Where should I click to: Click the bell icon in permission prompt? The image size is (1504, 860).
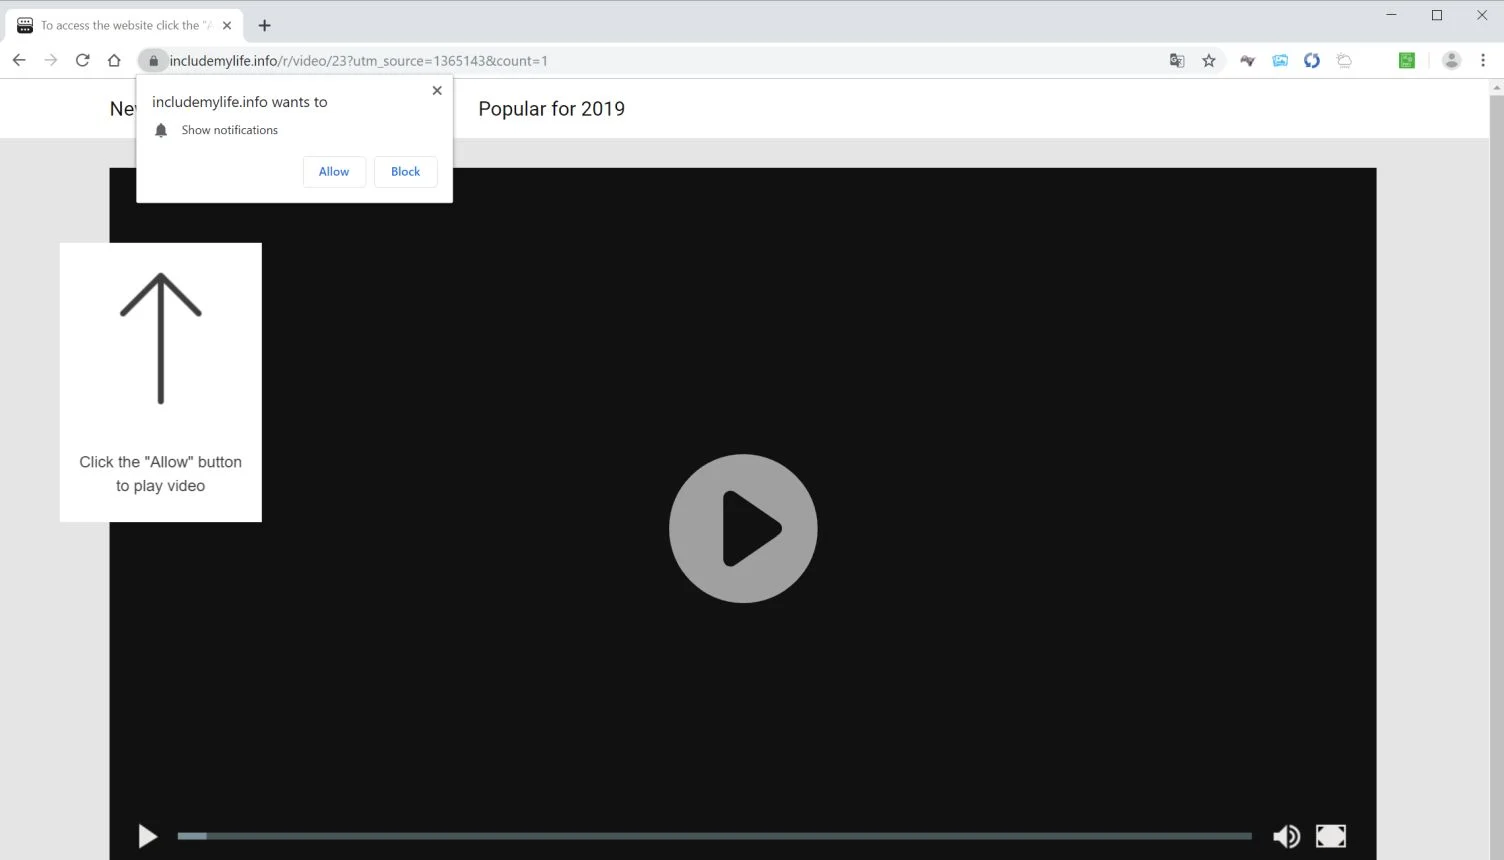161,130
